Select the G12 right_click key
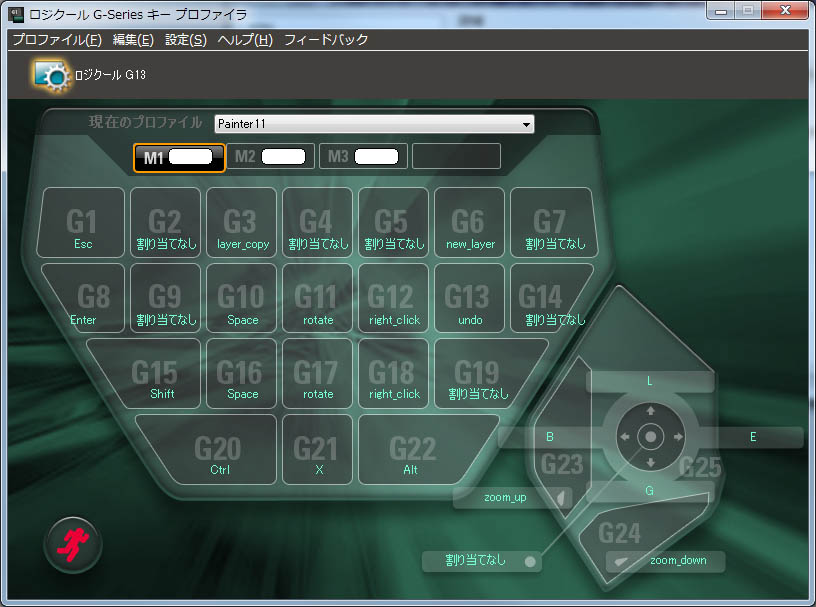Viewport: 816px width, 607px height. coord(393,298)
